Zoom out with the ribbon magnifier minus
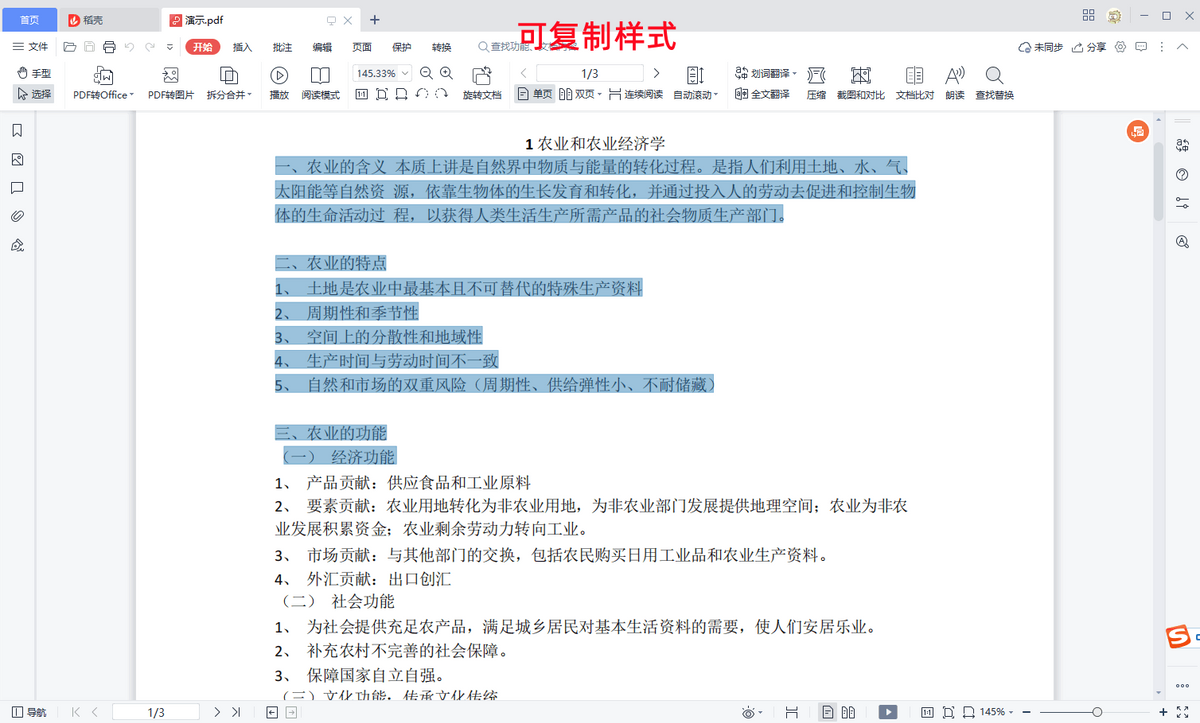This screenshot has height=723, width=1200. click(x=426, y=73)
